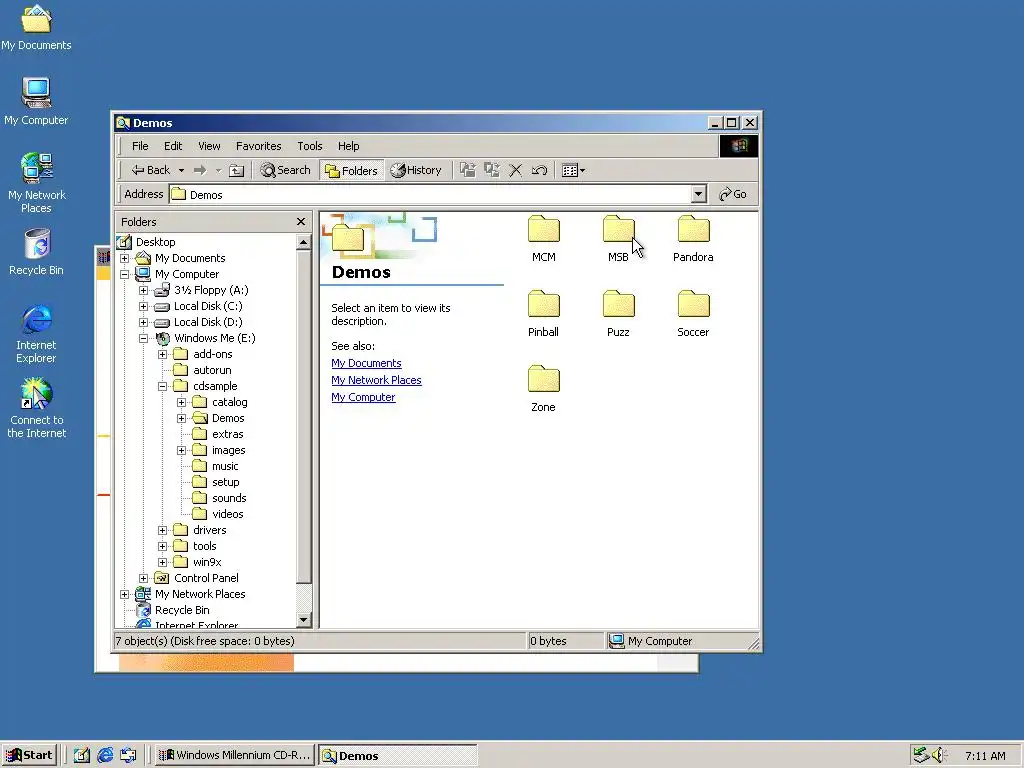Toggle the Folders pane button

tap(351, 170)
